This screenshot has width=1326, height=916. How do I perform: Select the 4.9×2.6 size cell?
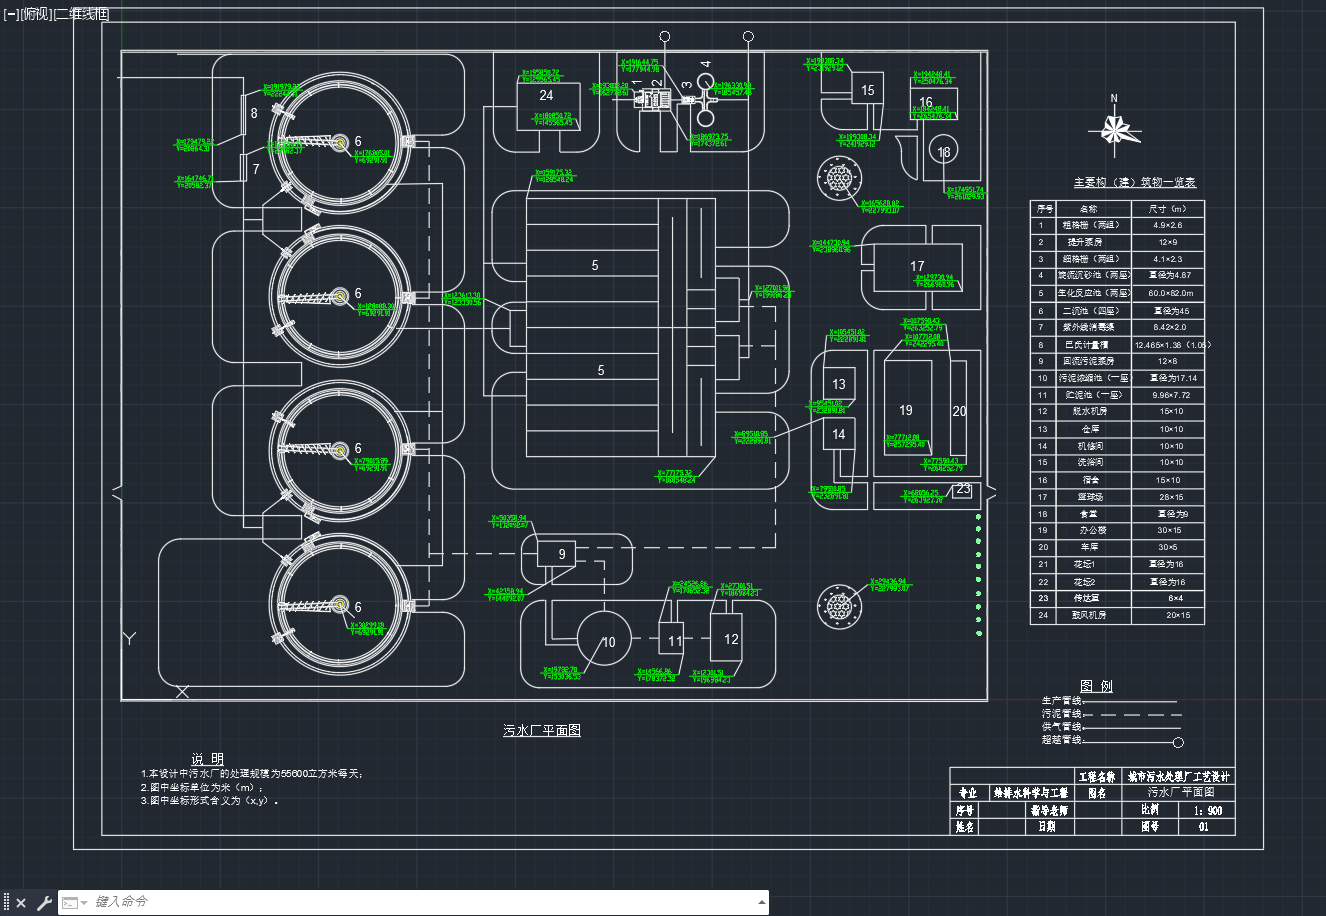[1168, 225]
